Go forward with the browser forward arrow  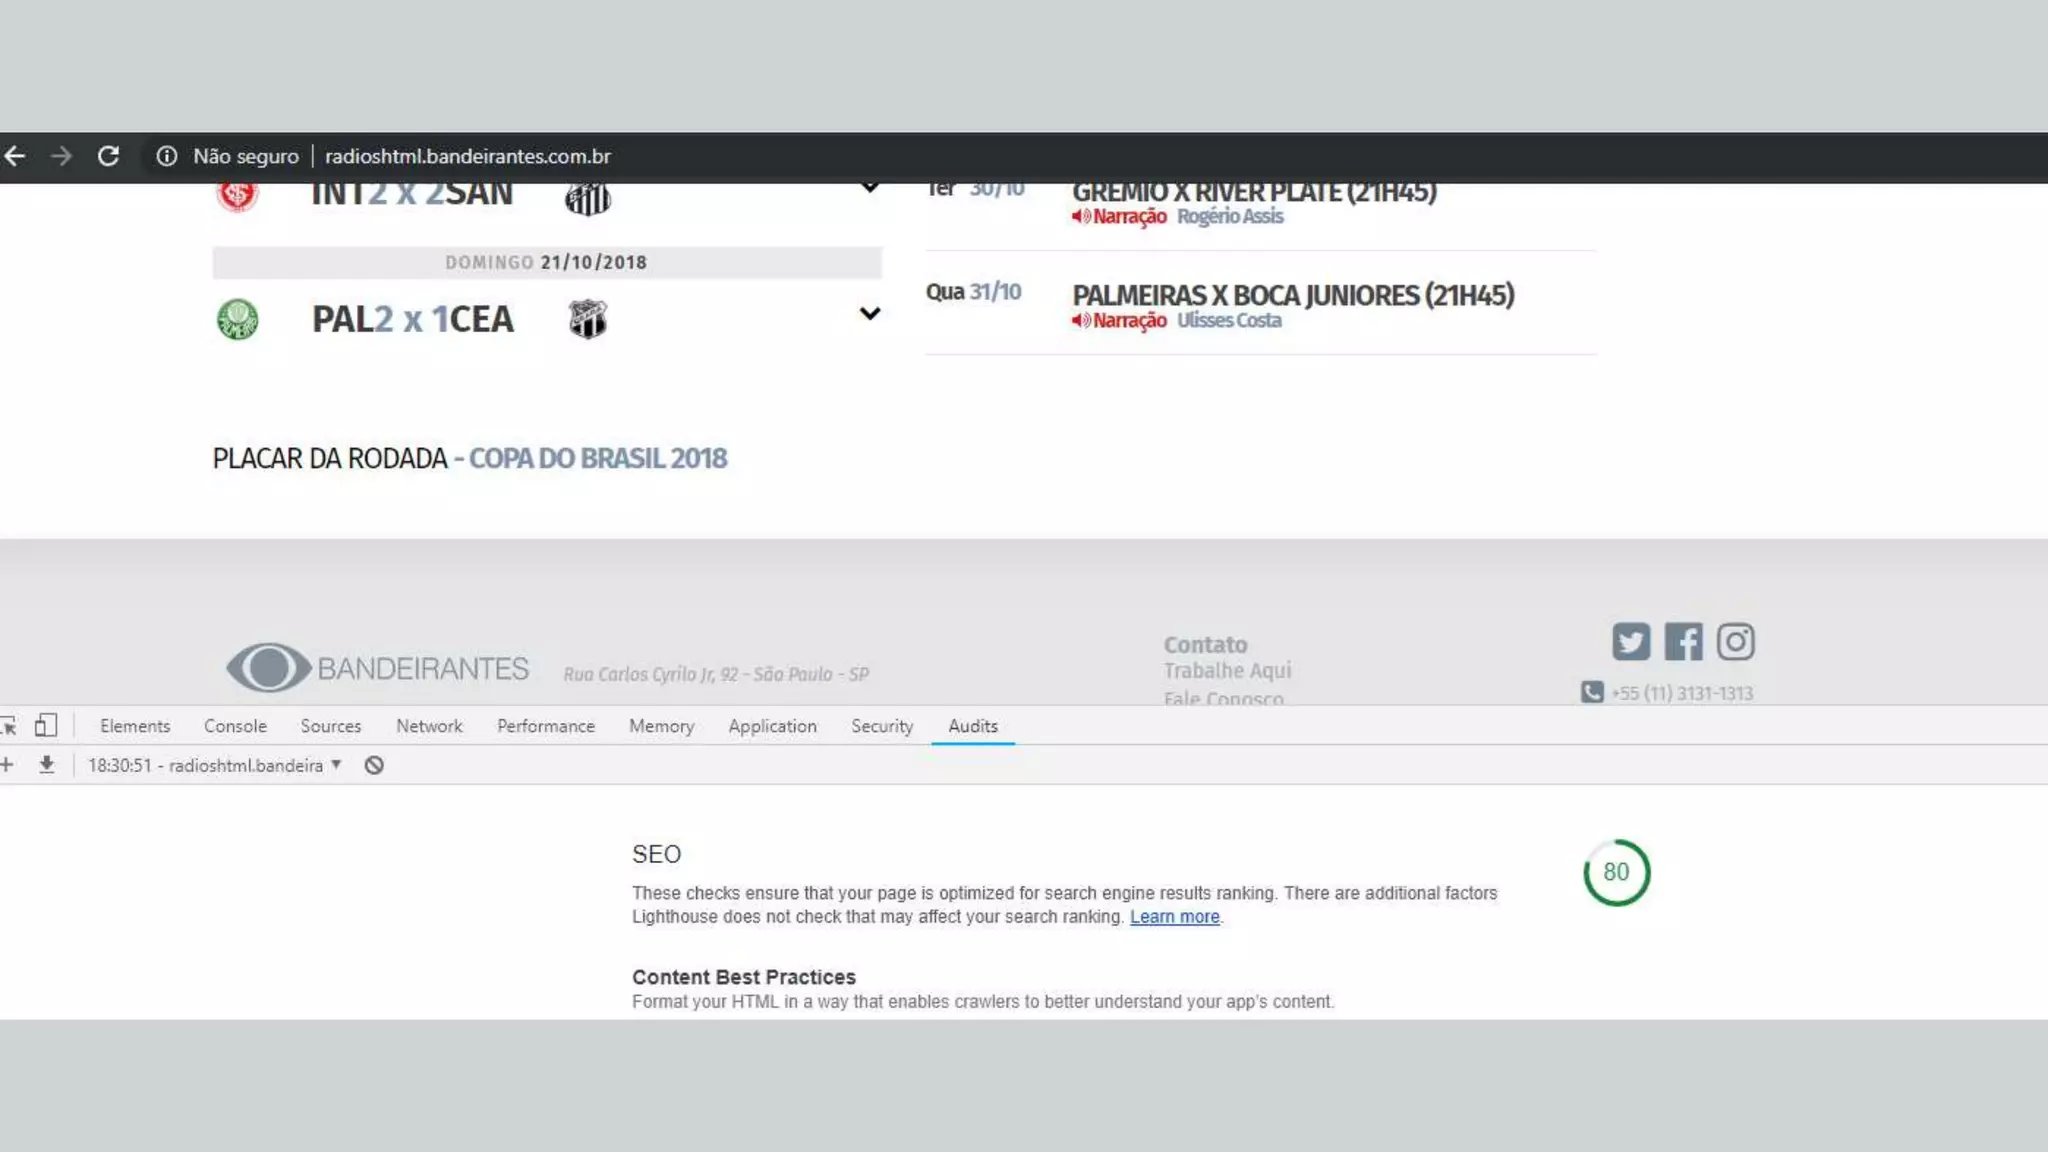(x=61, y=156)
